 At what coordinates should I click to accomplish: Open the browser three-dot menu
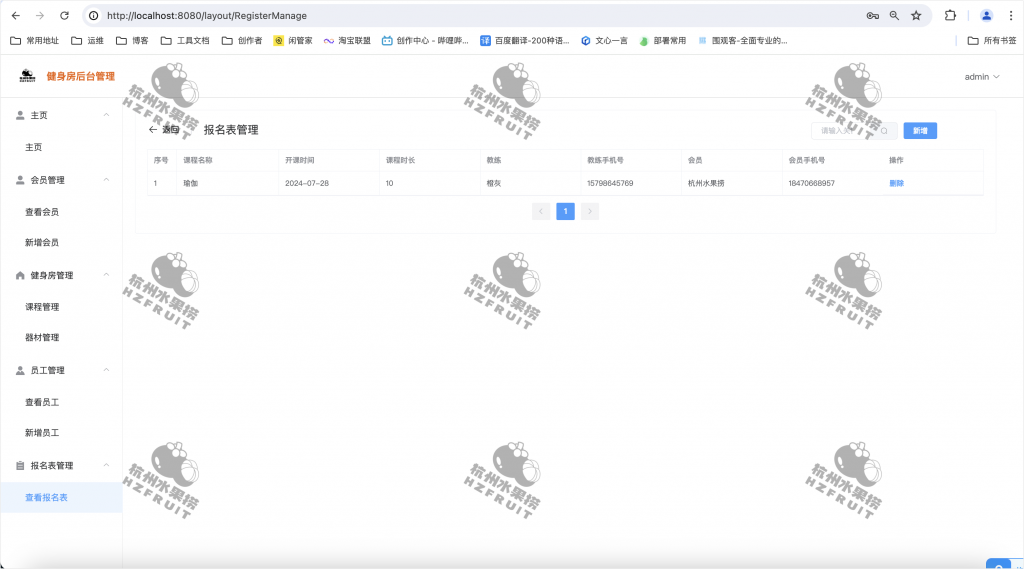pyautogui.click(x=1010, y=16)
